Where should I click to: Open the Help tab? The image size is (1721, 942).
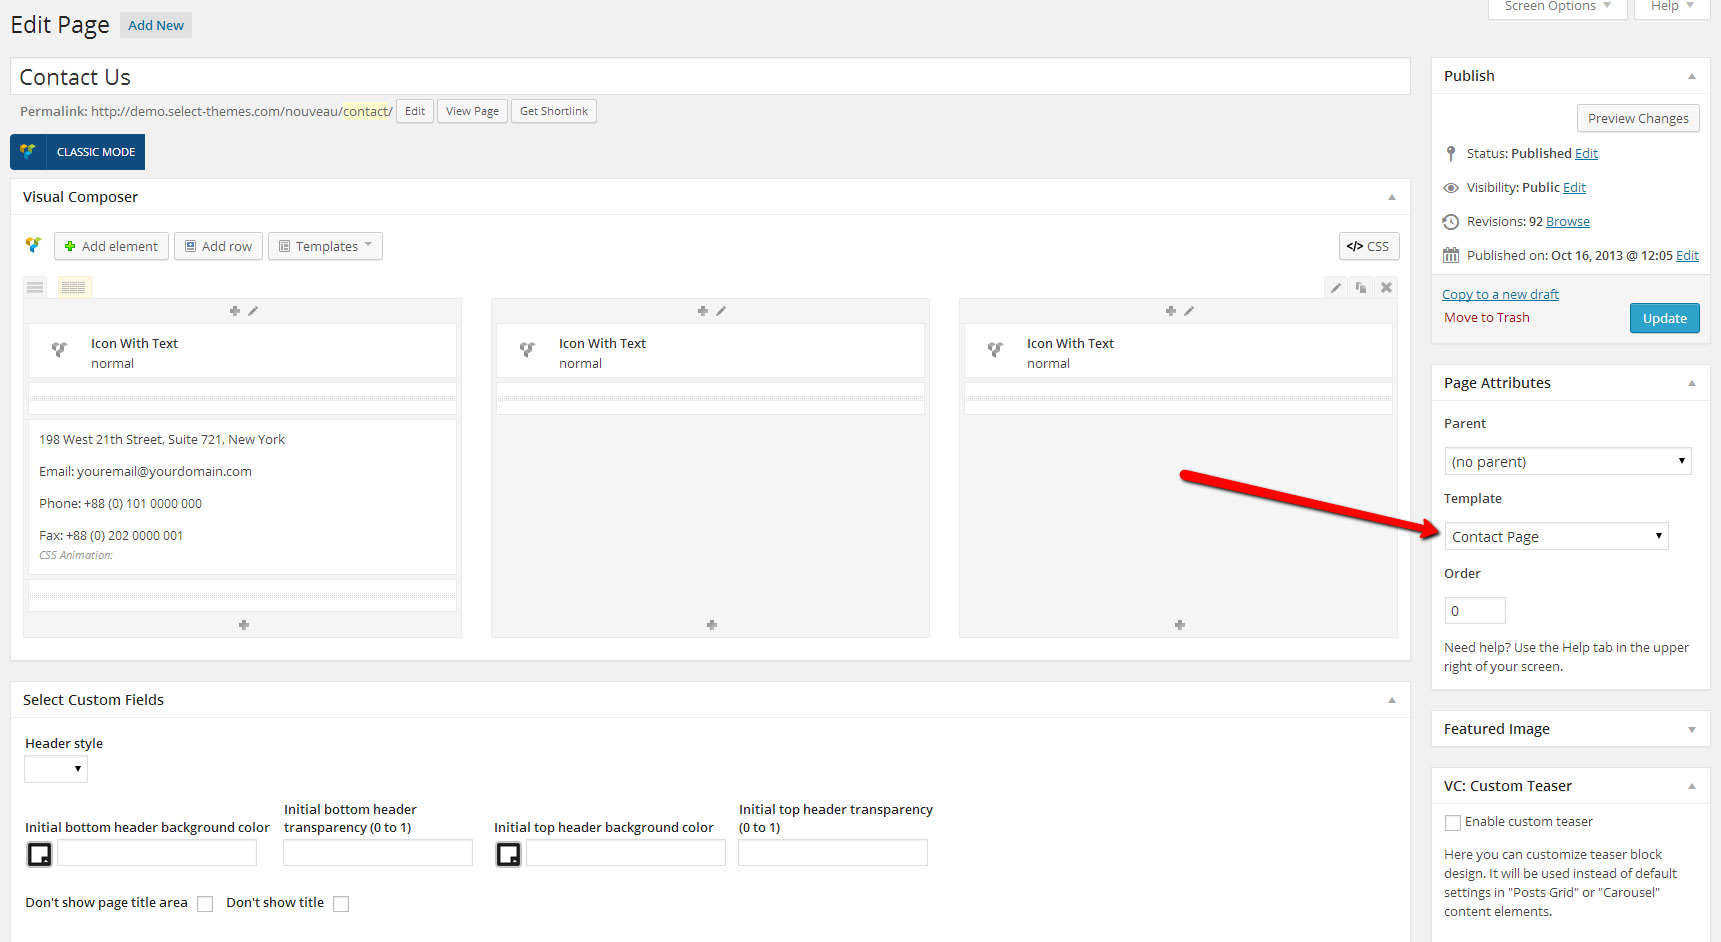pos(1671,7)
